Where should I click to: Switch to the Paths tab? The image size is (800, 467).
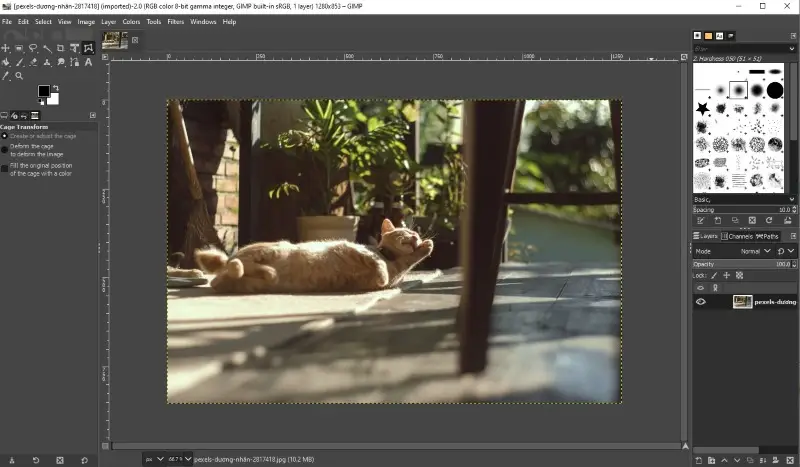[767, 236]
